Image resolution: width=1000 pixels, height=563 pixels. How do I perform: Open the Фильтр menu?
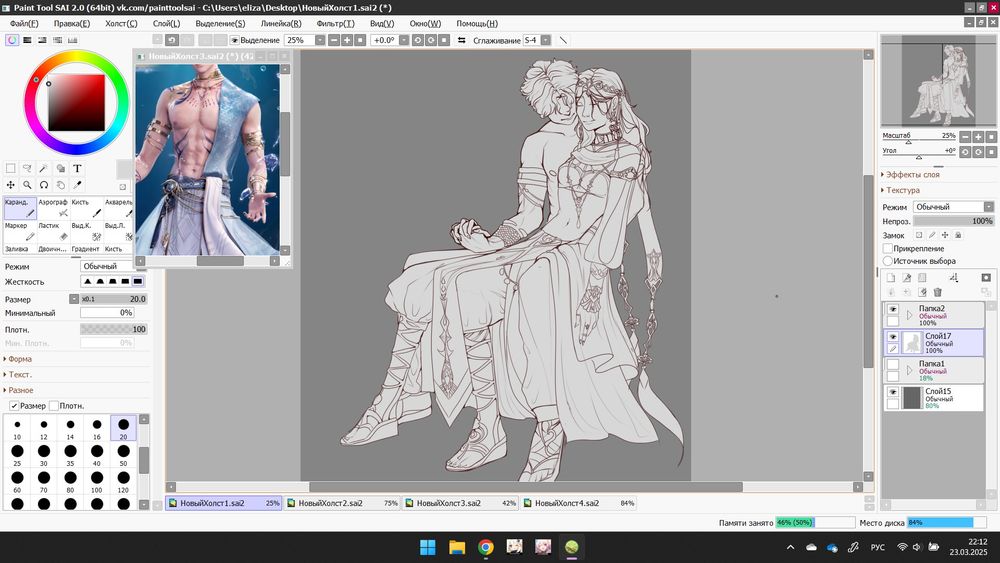(x=335, y=23)
